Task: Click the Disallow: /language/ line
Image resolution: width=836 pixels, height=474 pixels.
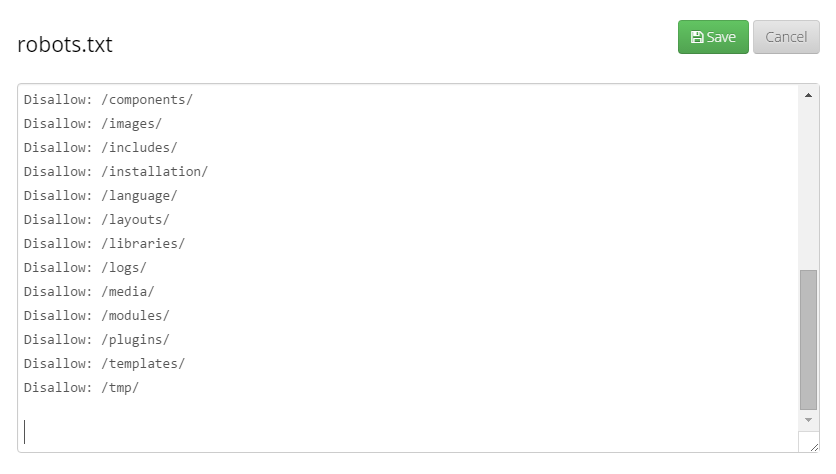Action: point(100,196)
